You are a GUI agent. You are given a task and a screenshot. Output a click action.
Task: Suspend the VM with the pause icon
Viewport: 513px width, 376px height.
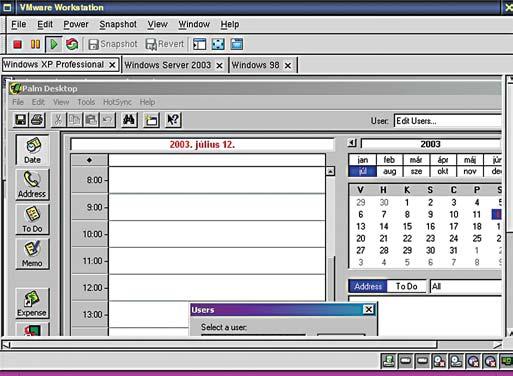pyautogui.click(x=35, y=44)
